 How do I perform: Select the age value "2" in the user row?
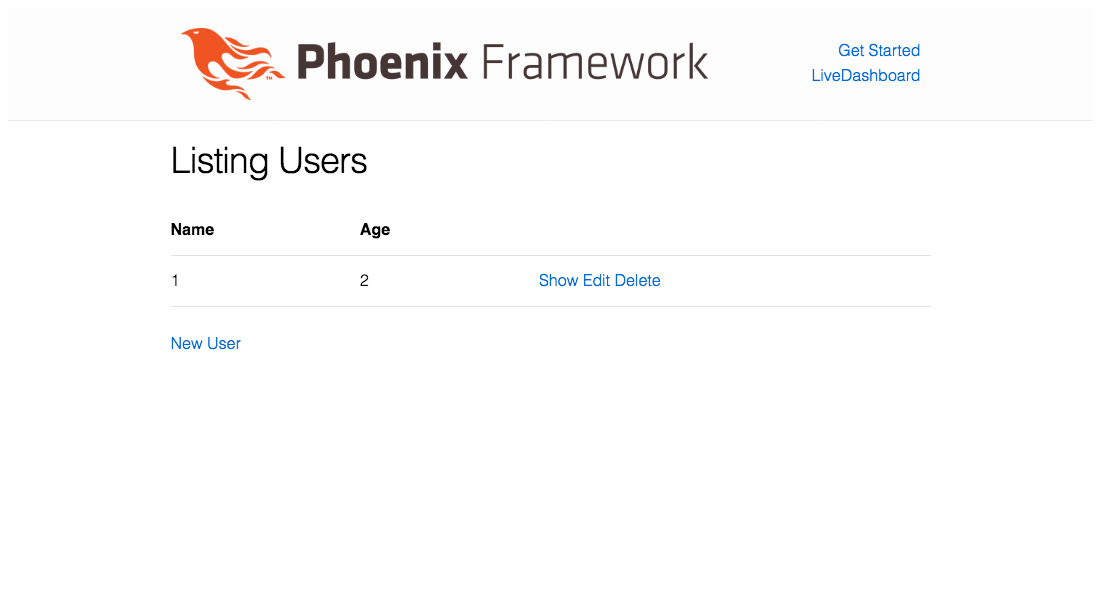click(364, 281)
